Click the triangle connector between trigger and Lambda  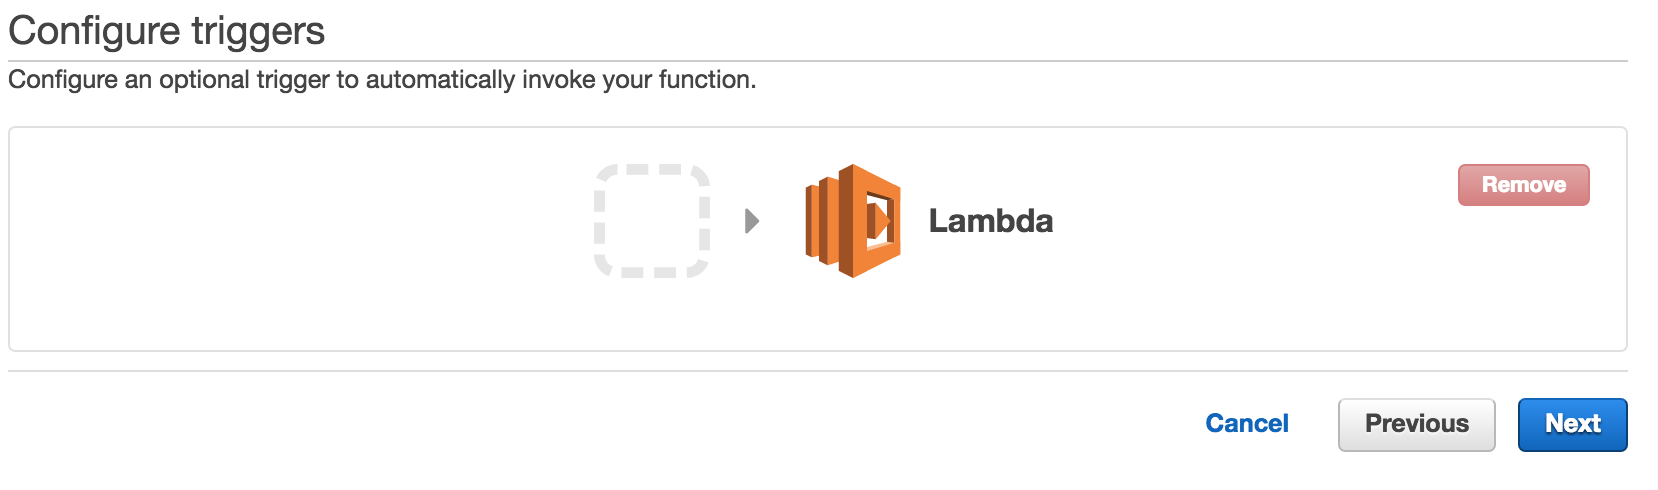pos(753,221)
